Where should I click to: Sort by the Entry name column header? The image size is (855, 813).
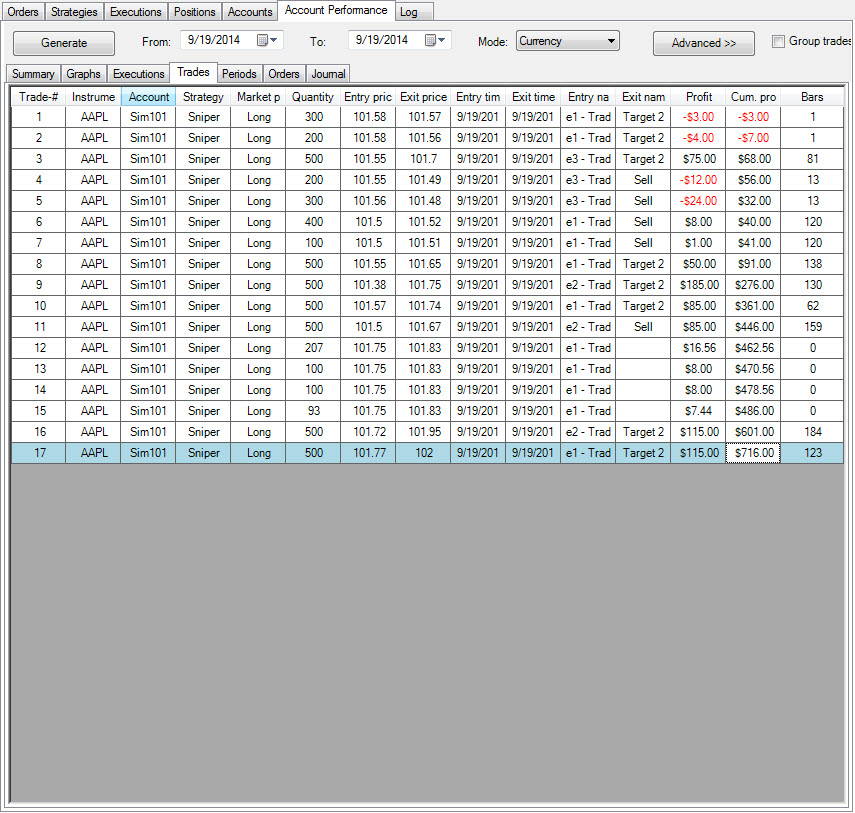(x=588, y=97)
